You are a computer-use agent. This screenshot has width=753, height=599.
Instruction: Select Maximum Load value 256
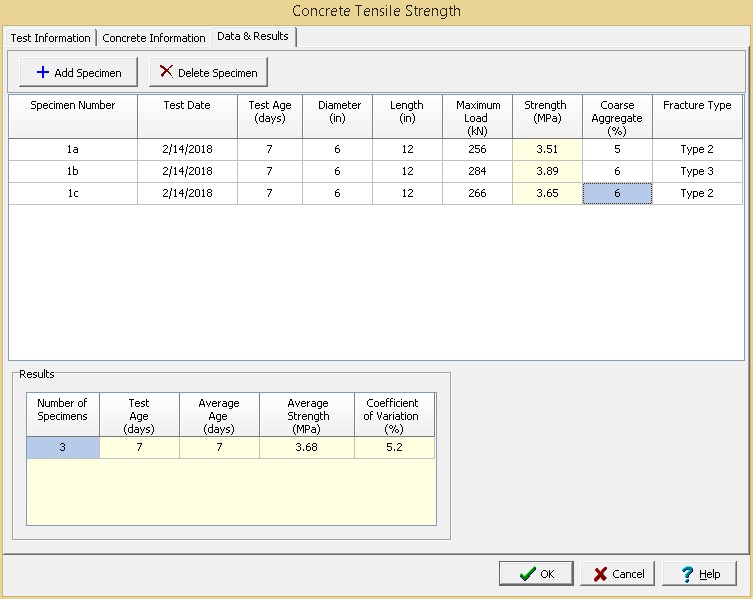(477, 149)
